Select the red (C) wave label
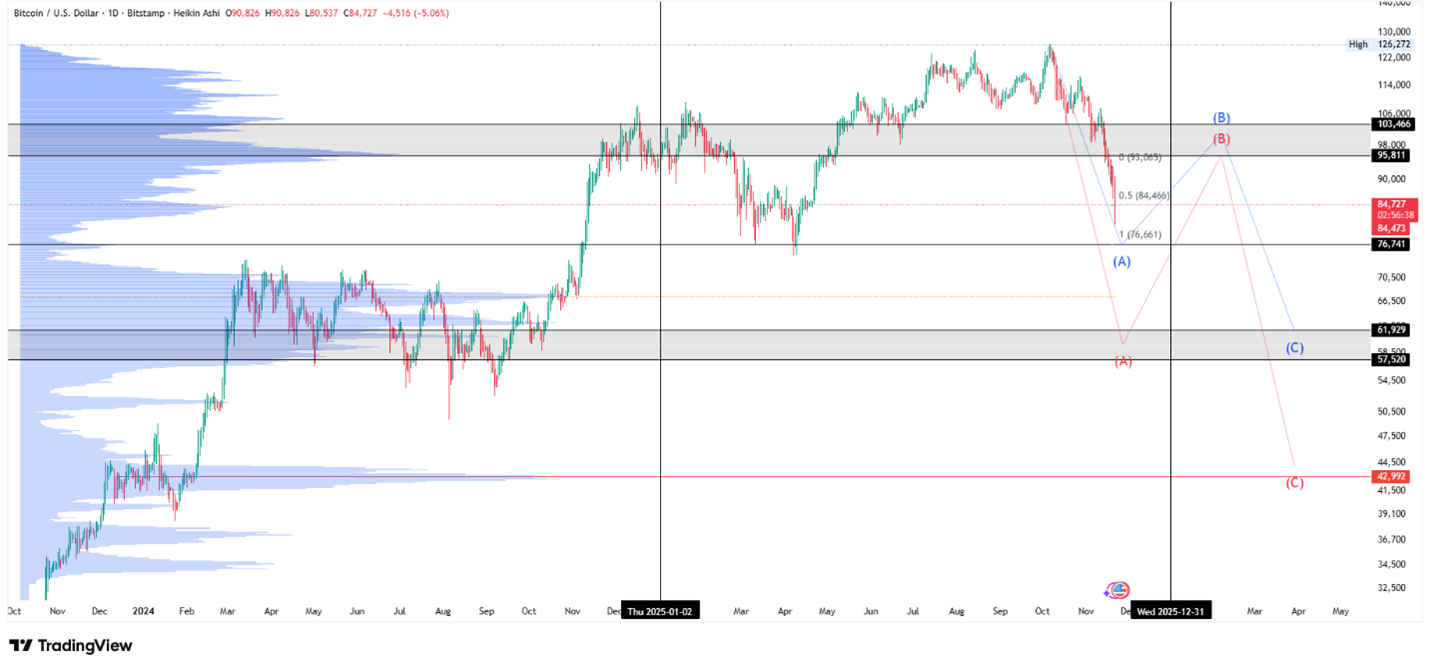The width and height of the screenshot is (1430, 669). pyautogui.click(x=1294, y=483)
